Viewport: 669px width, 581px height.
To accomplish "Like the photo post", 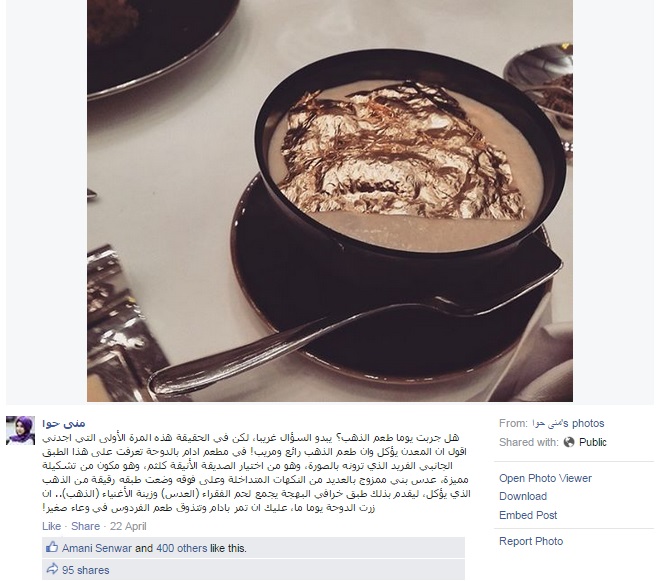I will tap(51, 526).
